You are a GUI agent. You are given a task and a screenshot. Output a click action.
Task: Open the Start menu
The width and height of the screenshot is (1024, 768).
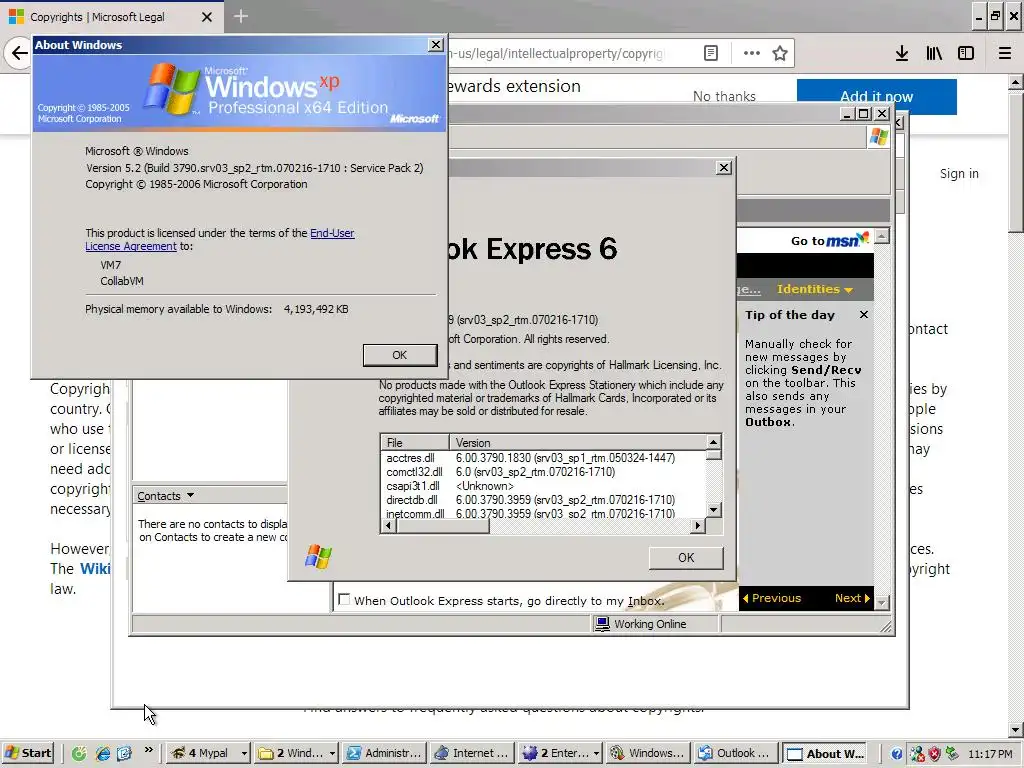[28, 753]
